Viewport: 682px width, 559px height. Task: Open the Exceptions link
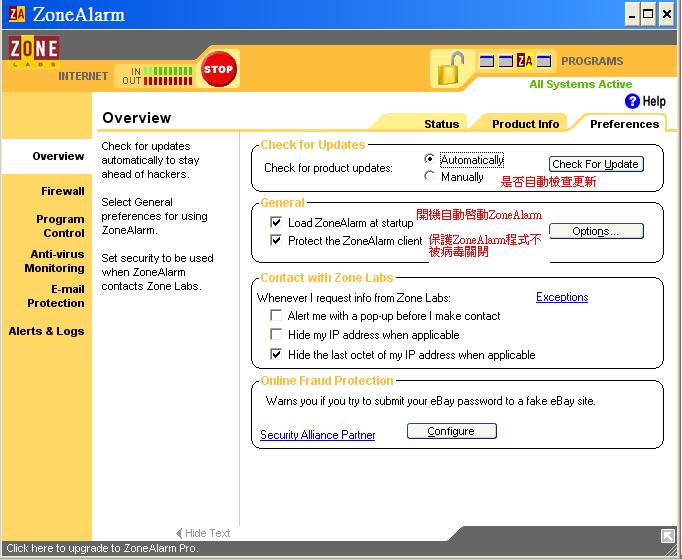tap(562, 297)
